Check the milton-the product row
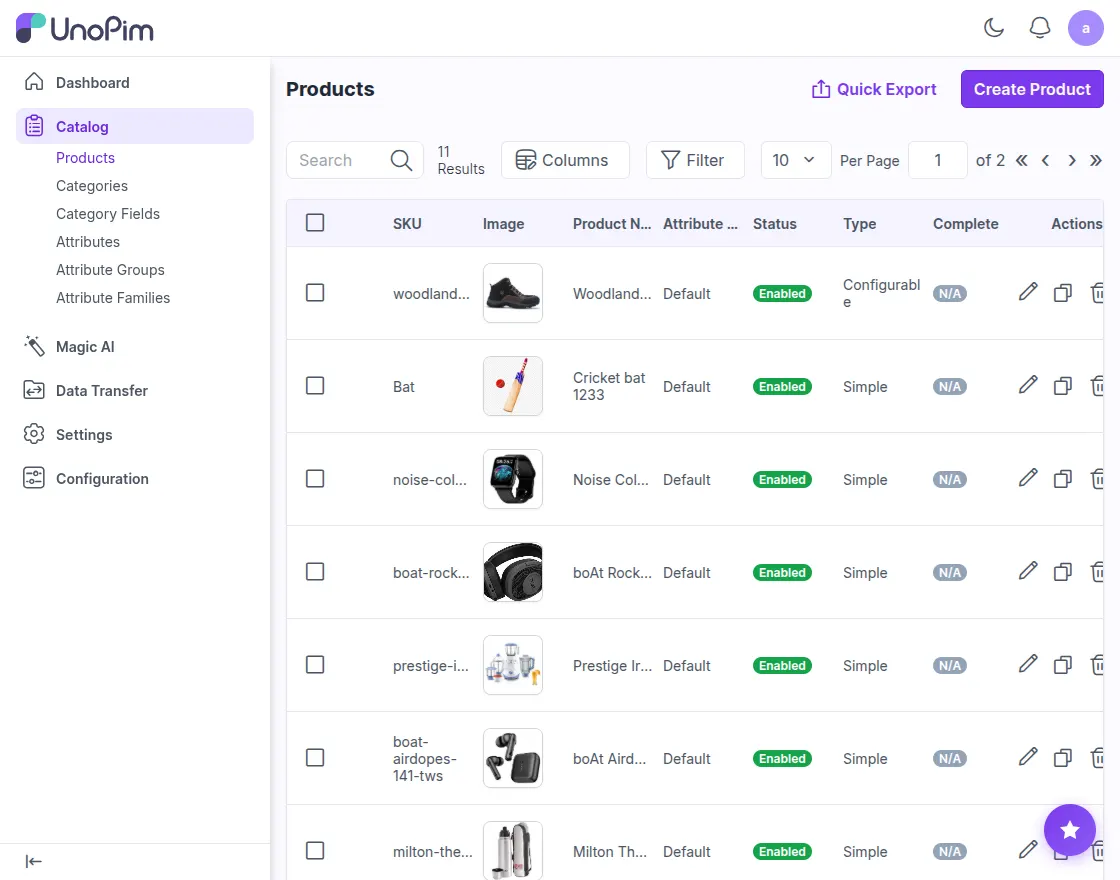This screenshot has height=880, width=1120. pyautogui.click(x=315, y=850)
